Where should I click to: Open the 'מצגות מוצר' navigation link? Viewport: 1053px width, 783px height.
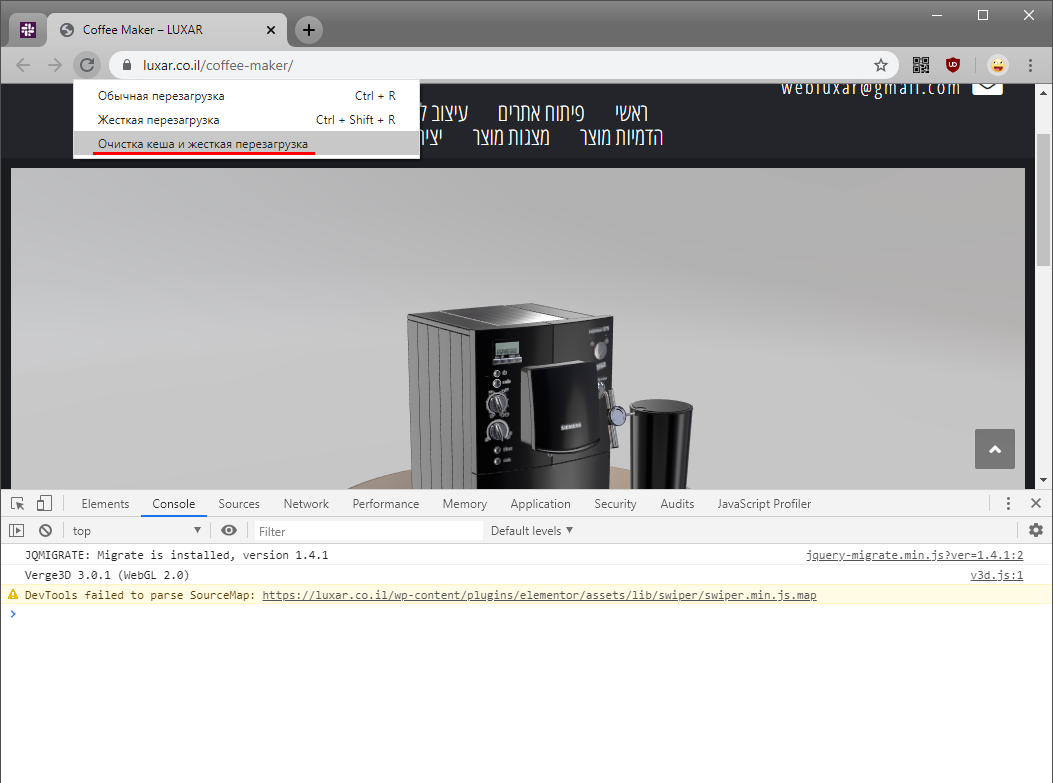511,136
